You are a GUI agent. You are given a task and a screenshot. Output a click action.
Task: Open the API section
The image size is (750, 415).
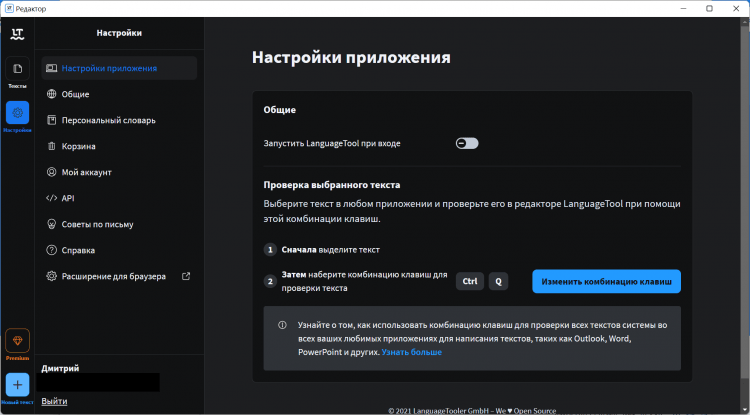coord(119,198)
